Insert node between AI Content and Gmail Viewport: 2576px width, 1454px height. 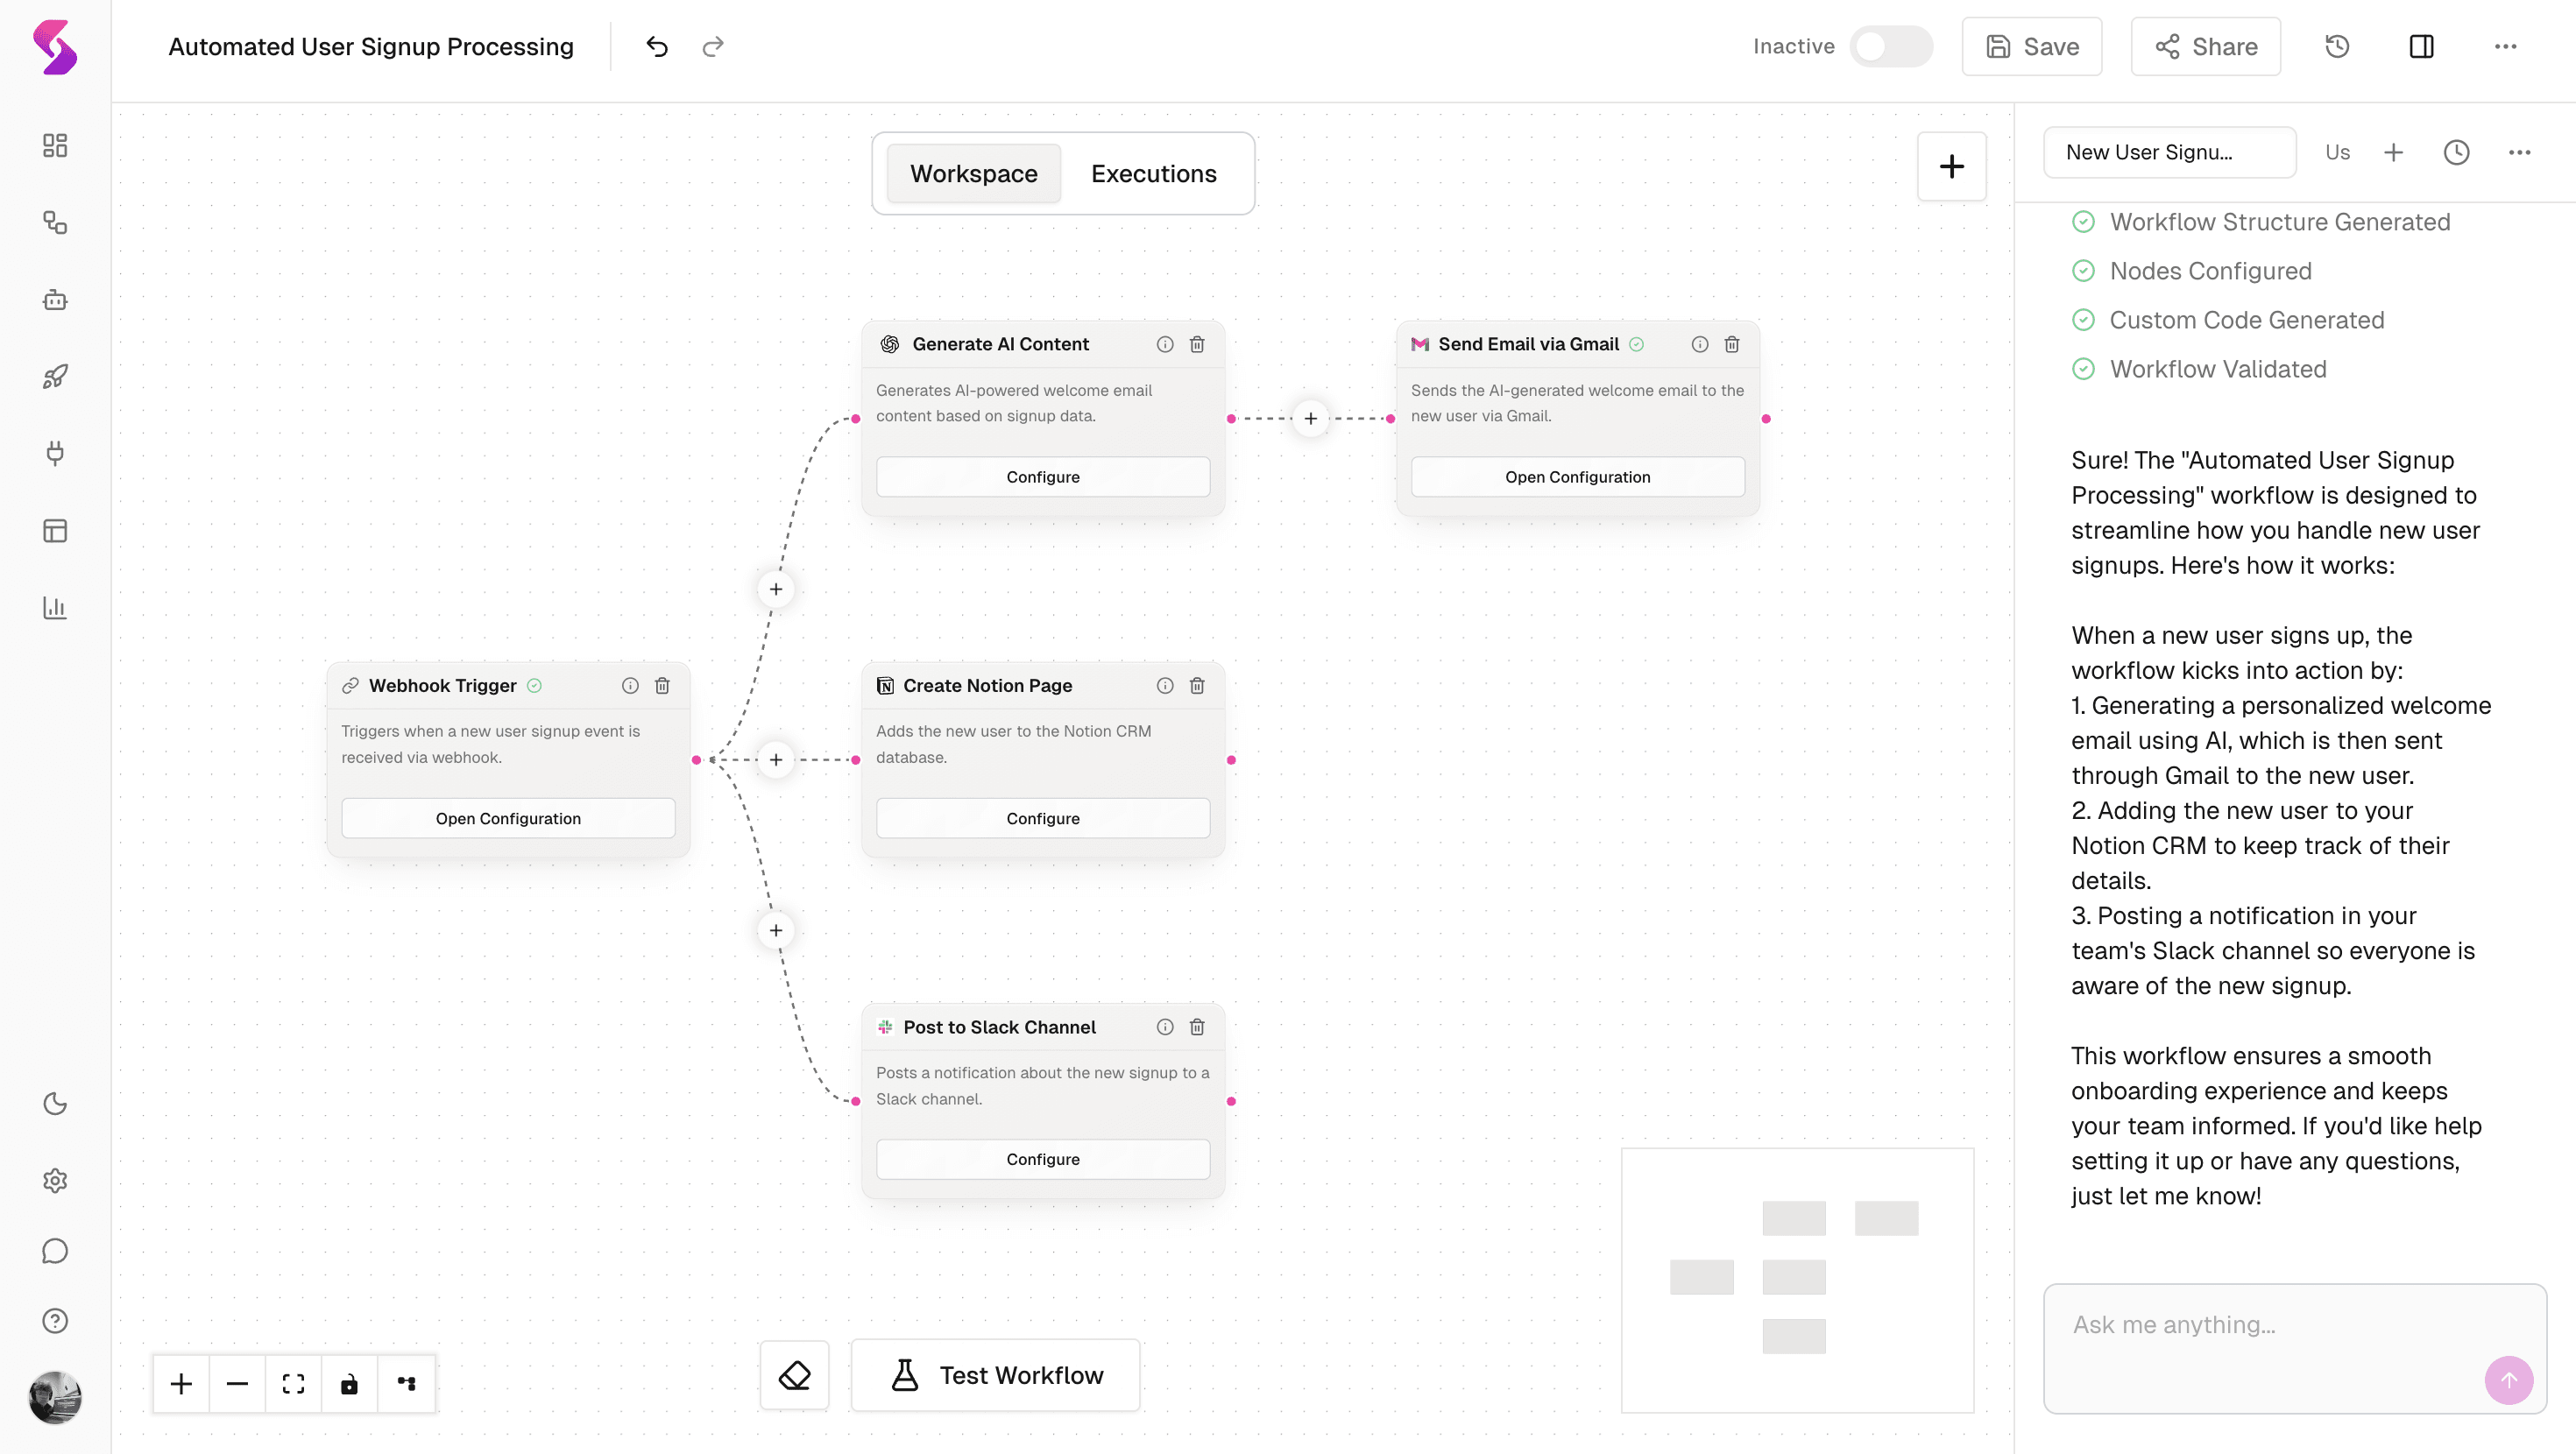coord(1310,418)
